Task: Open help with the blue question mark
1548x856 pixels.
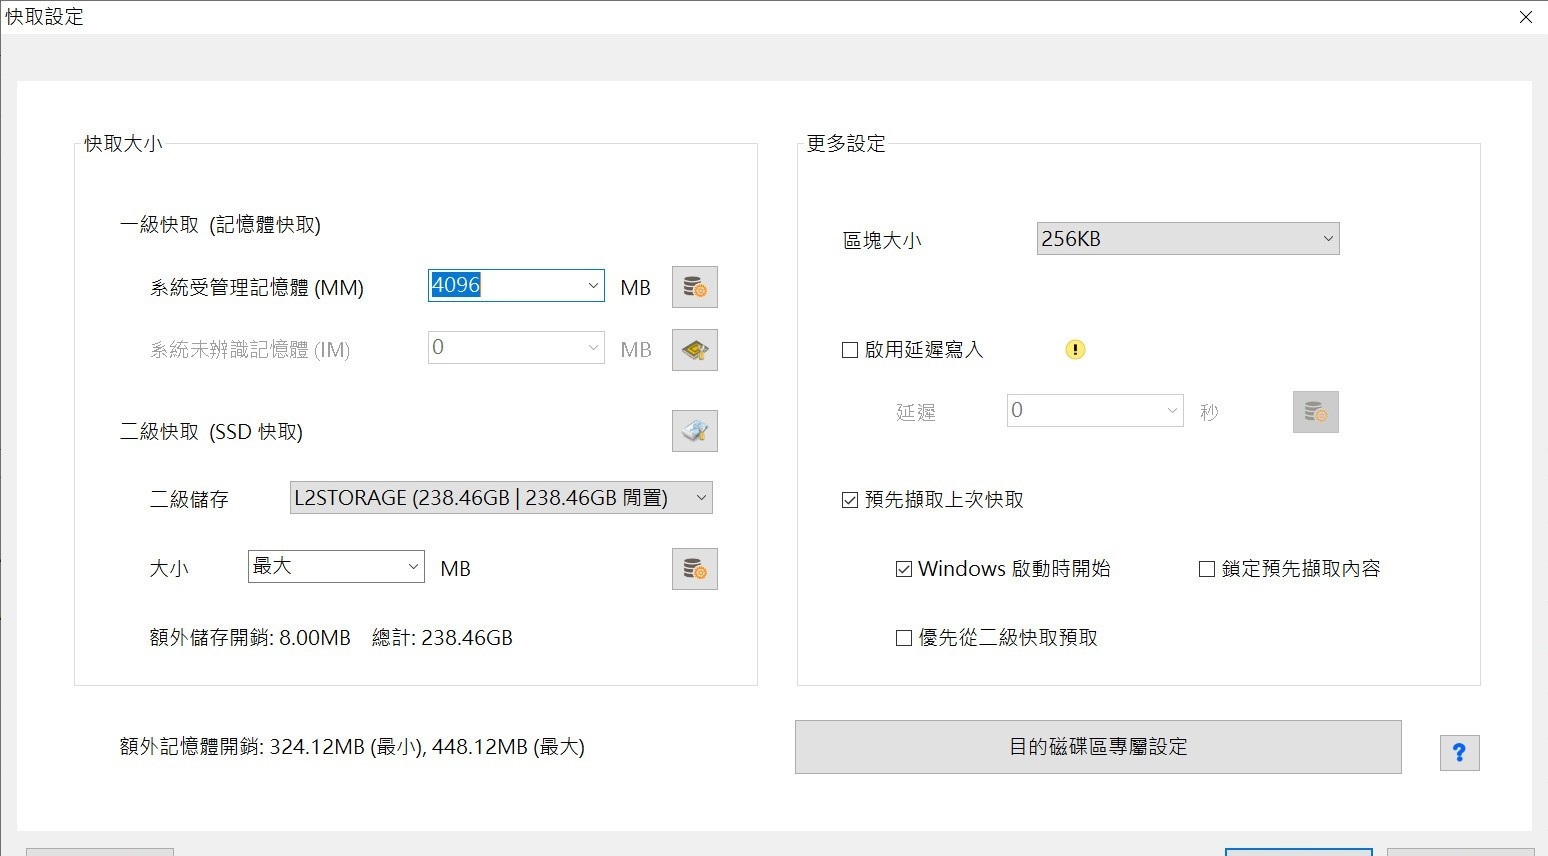Action: pyautogui.click(x=1459, y=753)
